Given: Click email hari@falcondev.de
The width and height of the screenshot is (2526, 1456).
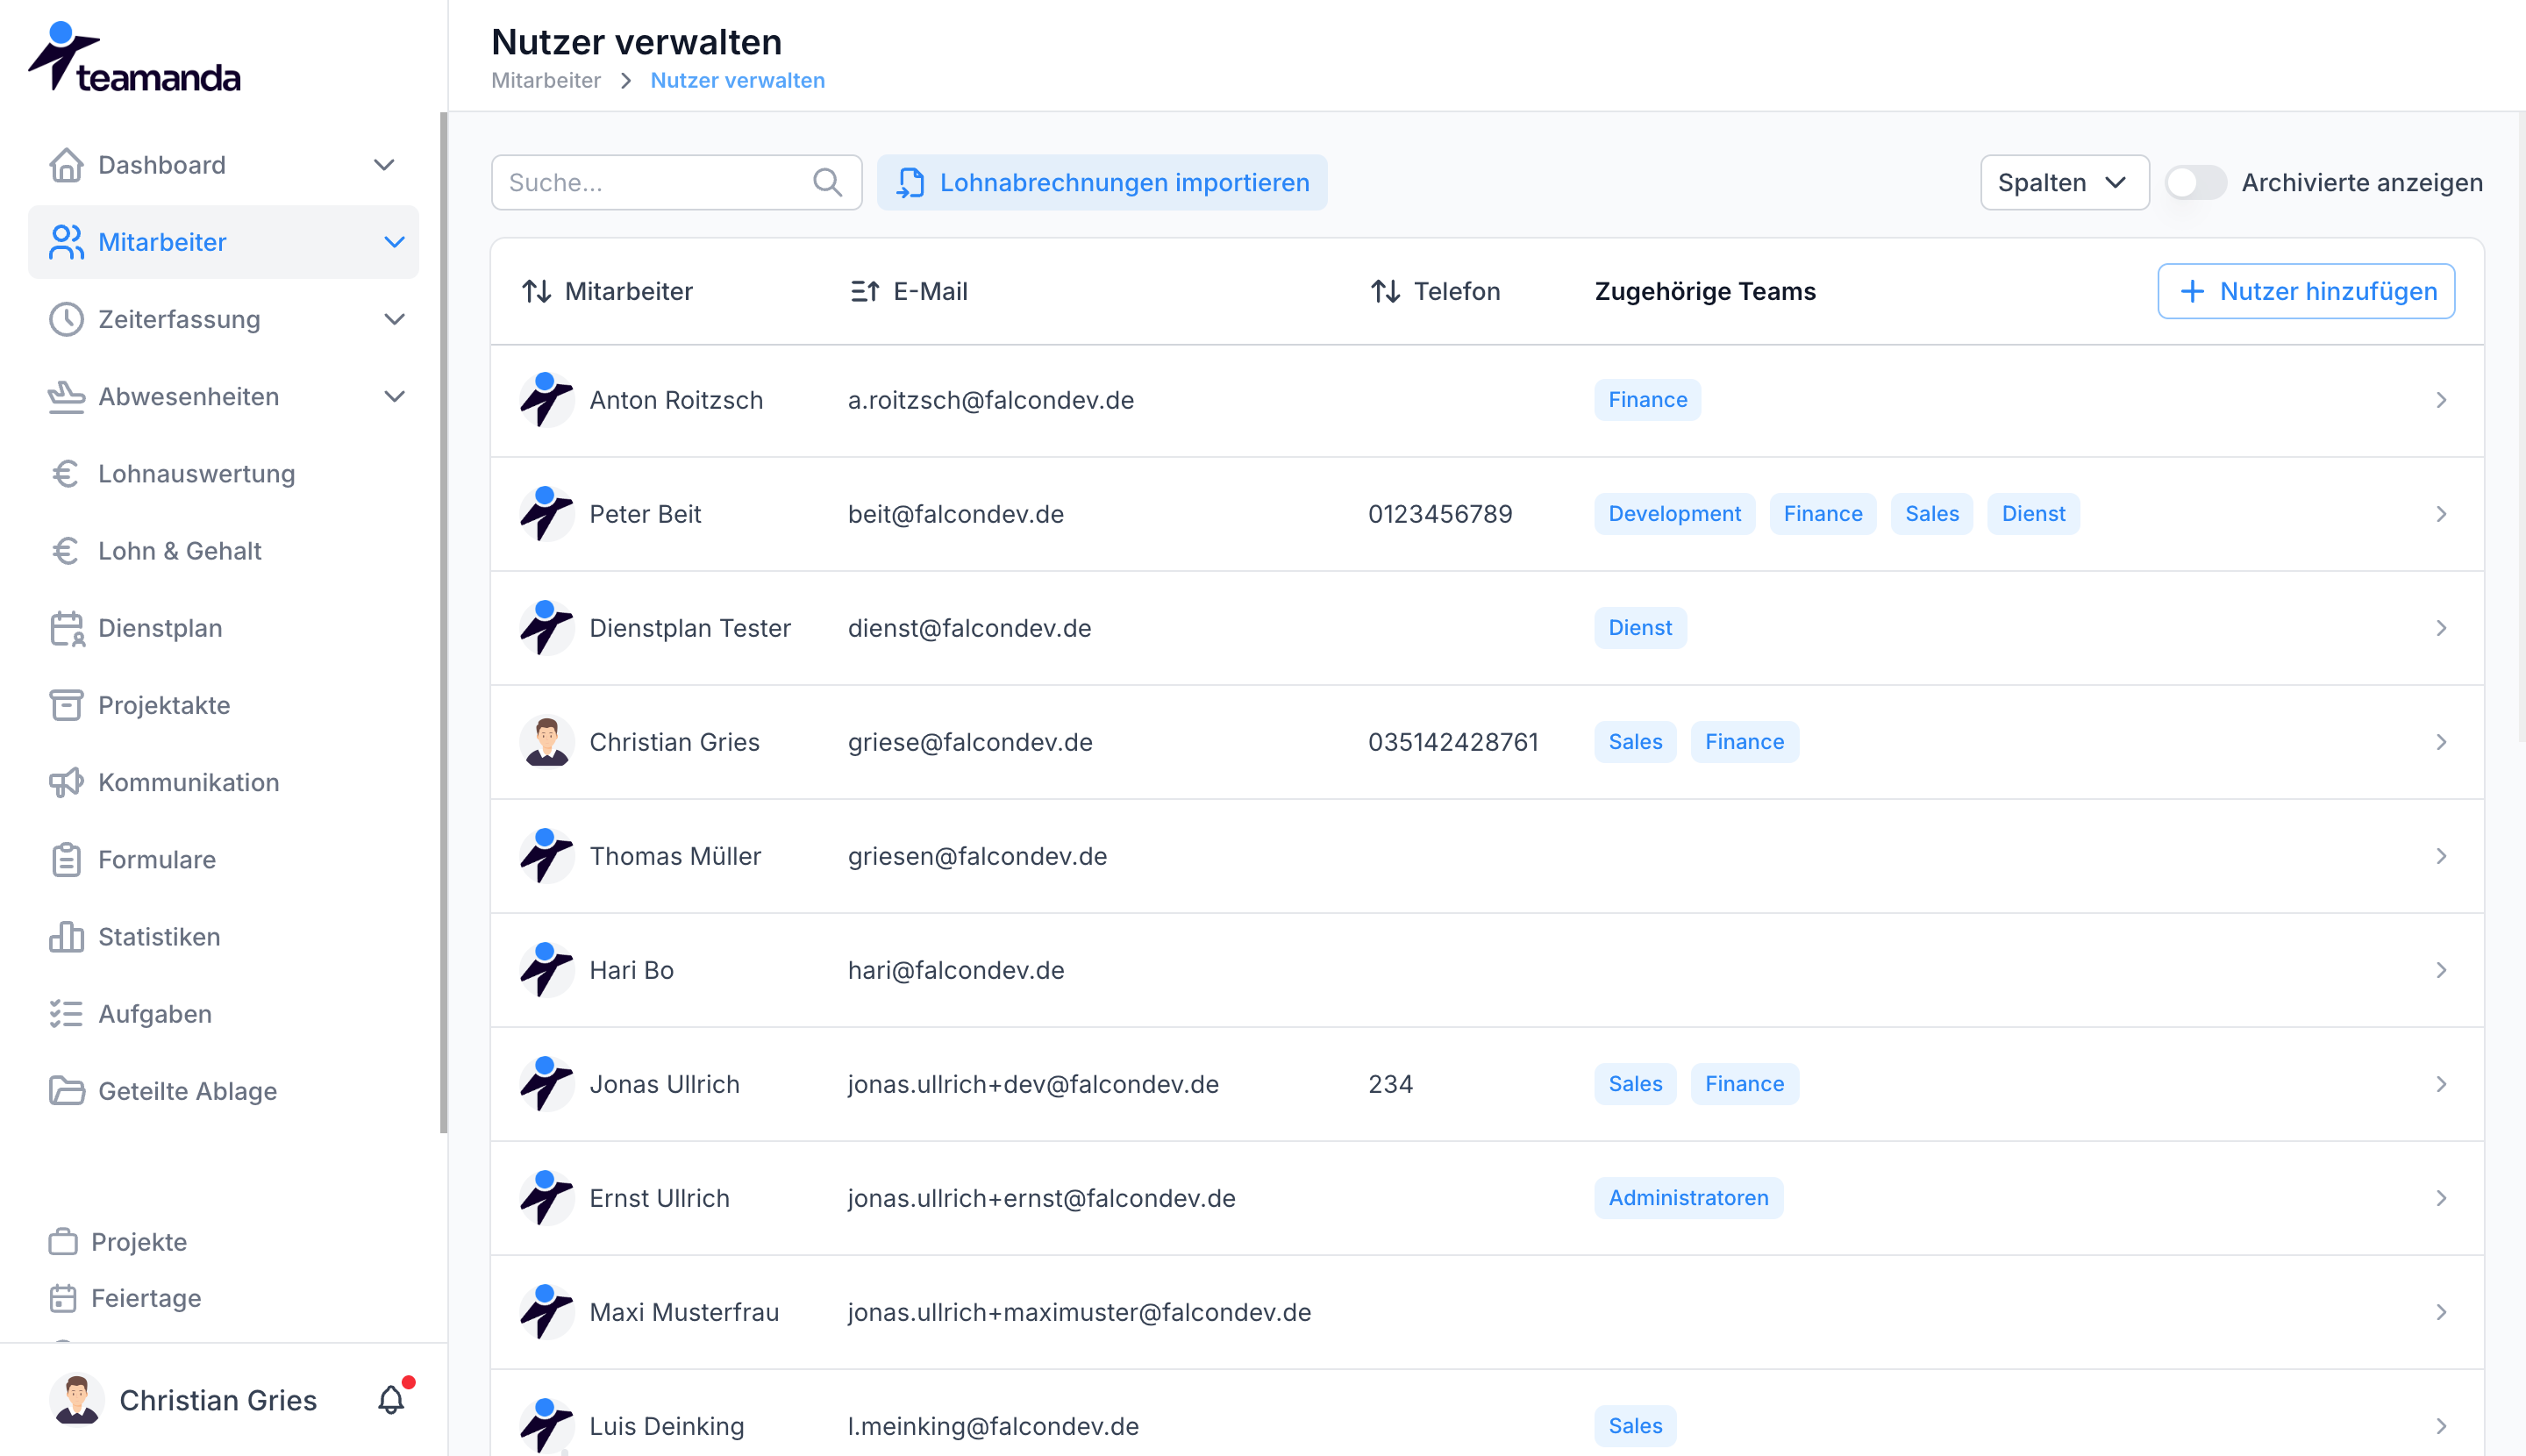Looking at the screenshot, I should pos(956,970).
